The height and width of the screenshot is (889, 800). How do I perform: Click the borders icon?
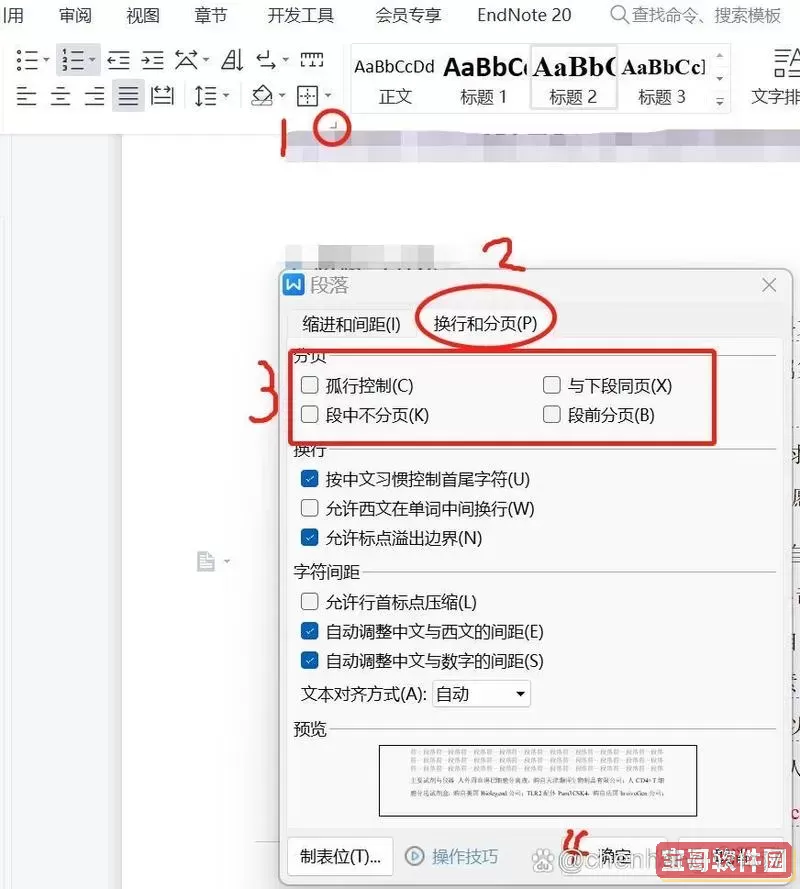[307, 96]
